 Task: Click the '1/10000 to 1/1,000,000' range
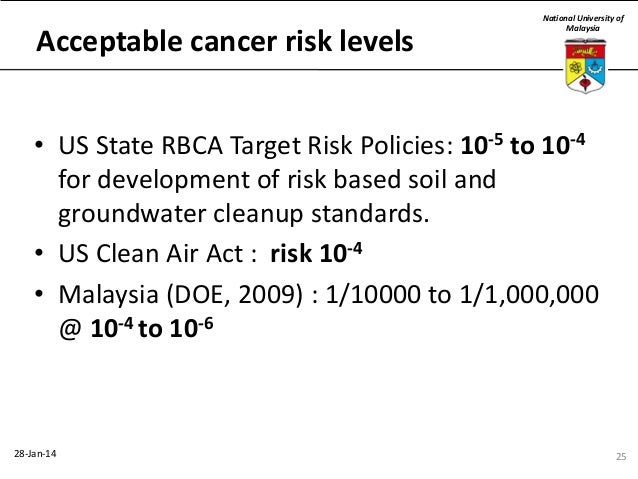462,294
